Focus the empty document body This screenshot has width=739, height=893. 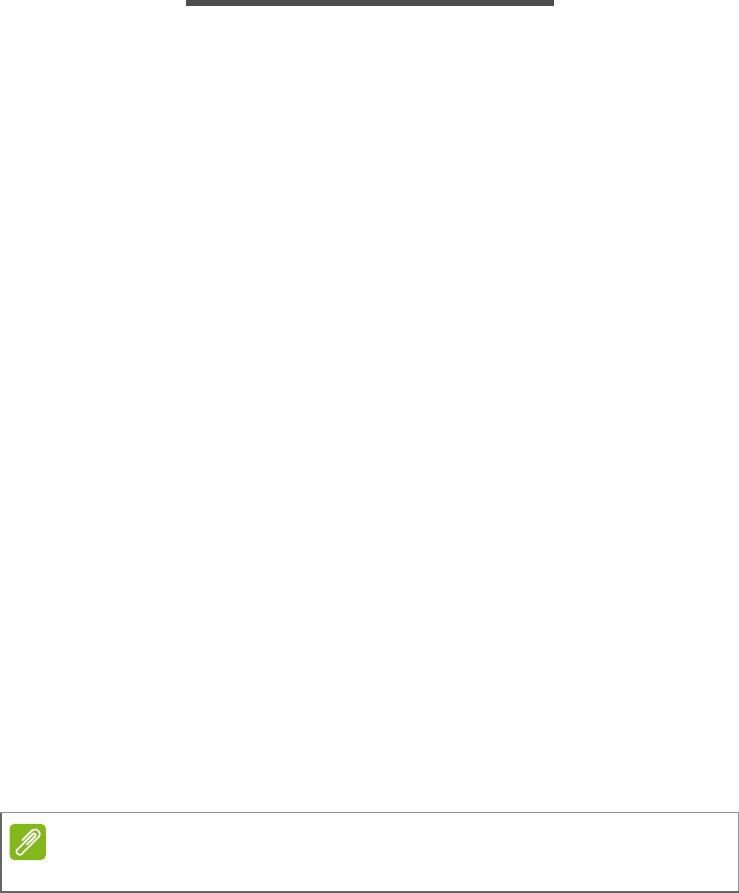click(x=370, y=409)
